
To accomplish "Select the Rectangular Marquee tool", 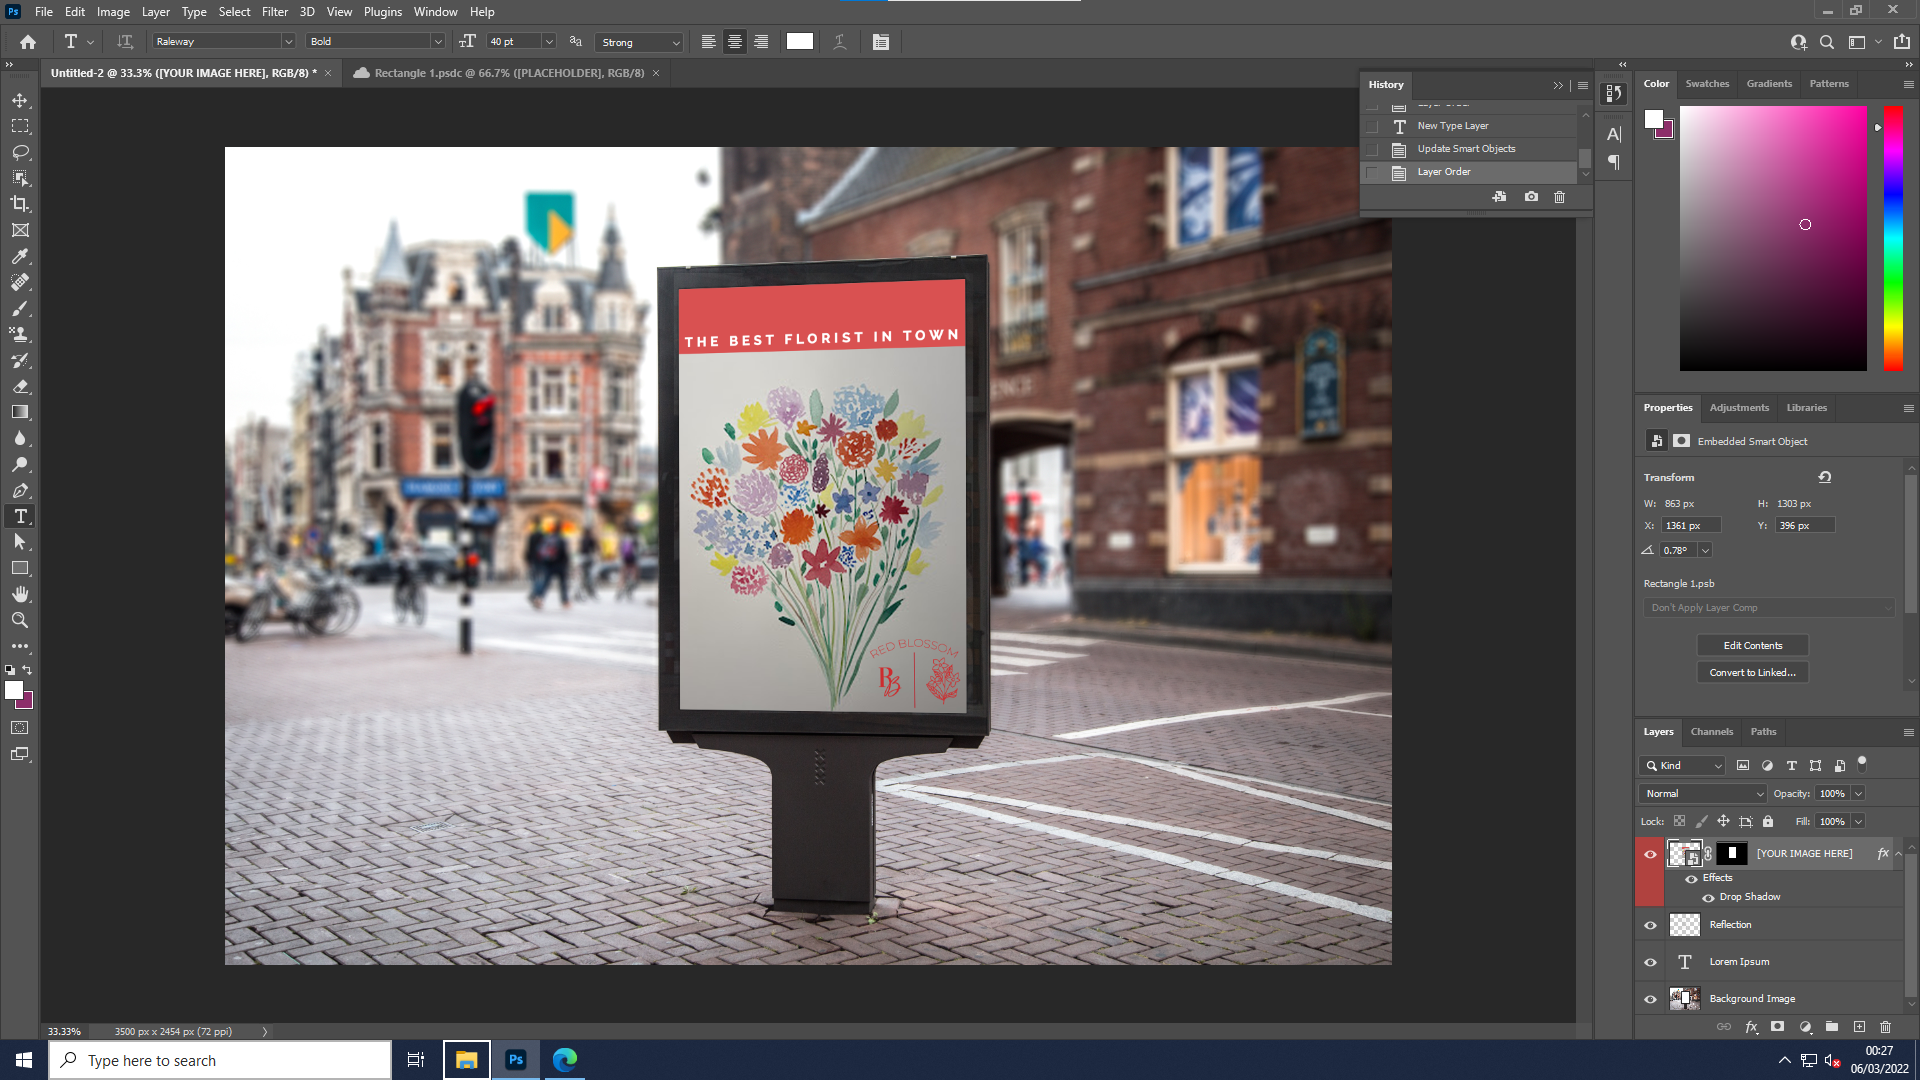I will (x=20, y=126).
